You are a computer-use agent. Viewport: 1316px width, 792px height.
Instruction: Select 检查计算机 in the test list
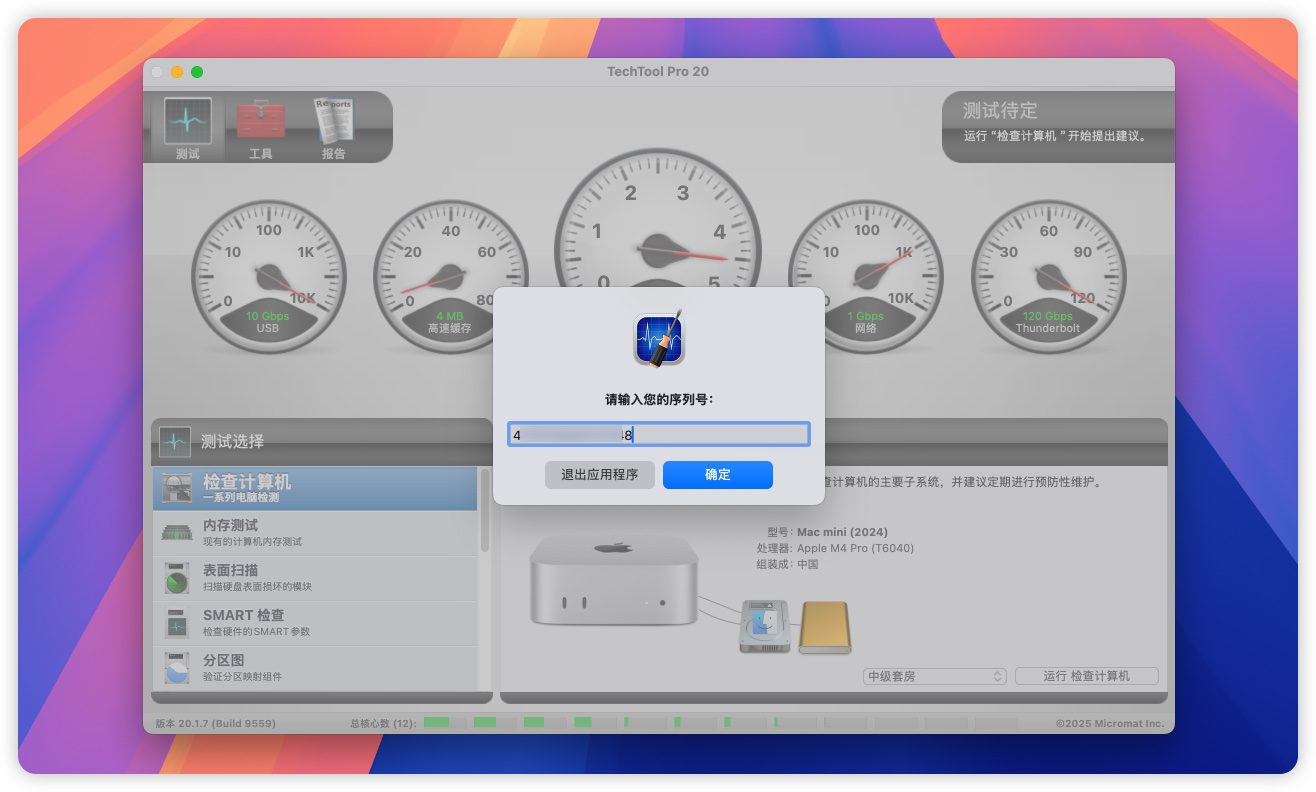tap(315, 489)
